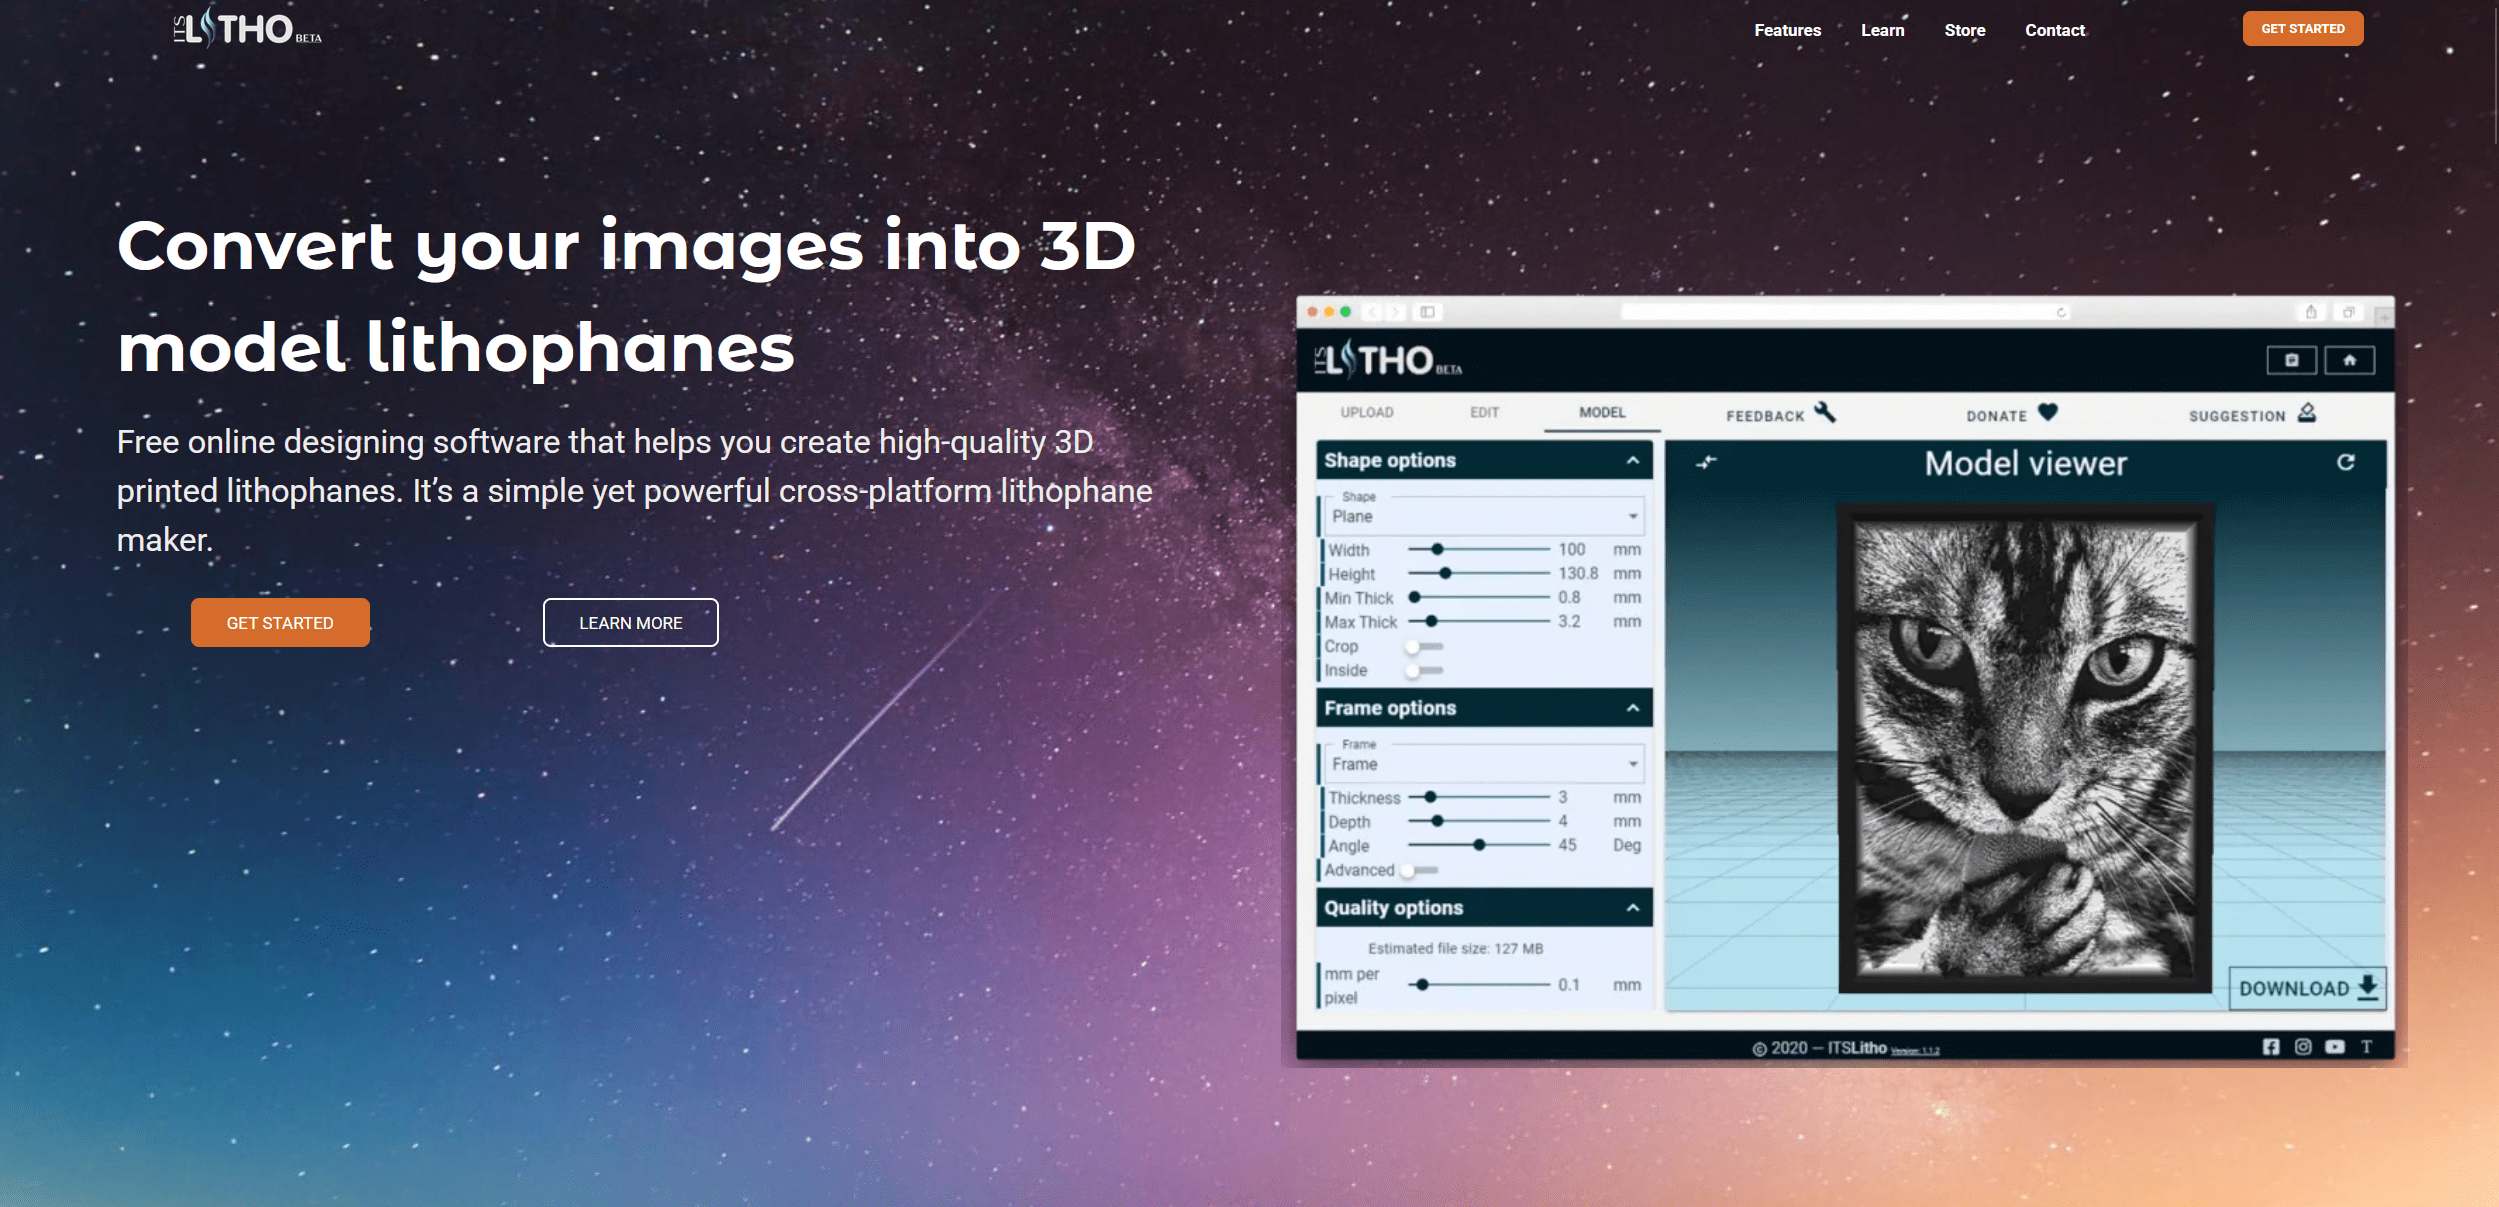
Task: Click the Instagram icon in footer
Action: (2303, 1046)
